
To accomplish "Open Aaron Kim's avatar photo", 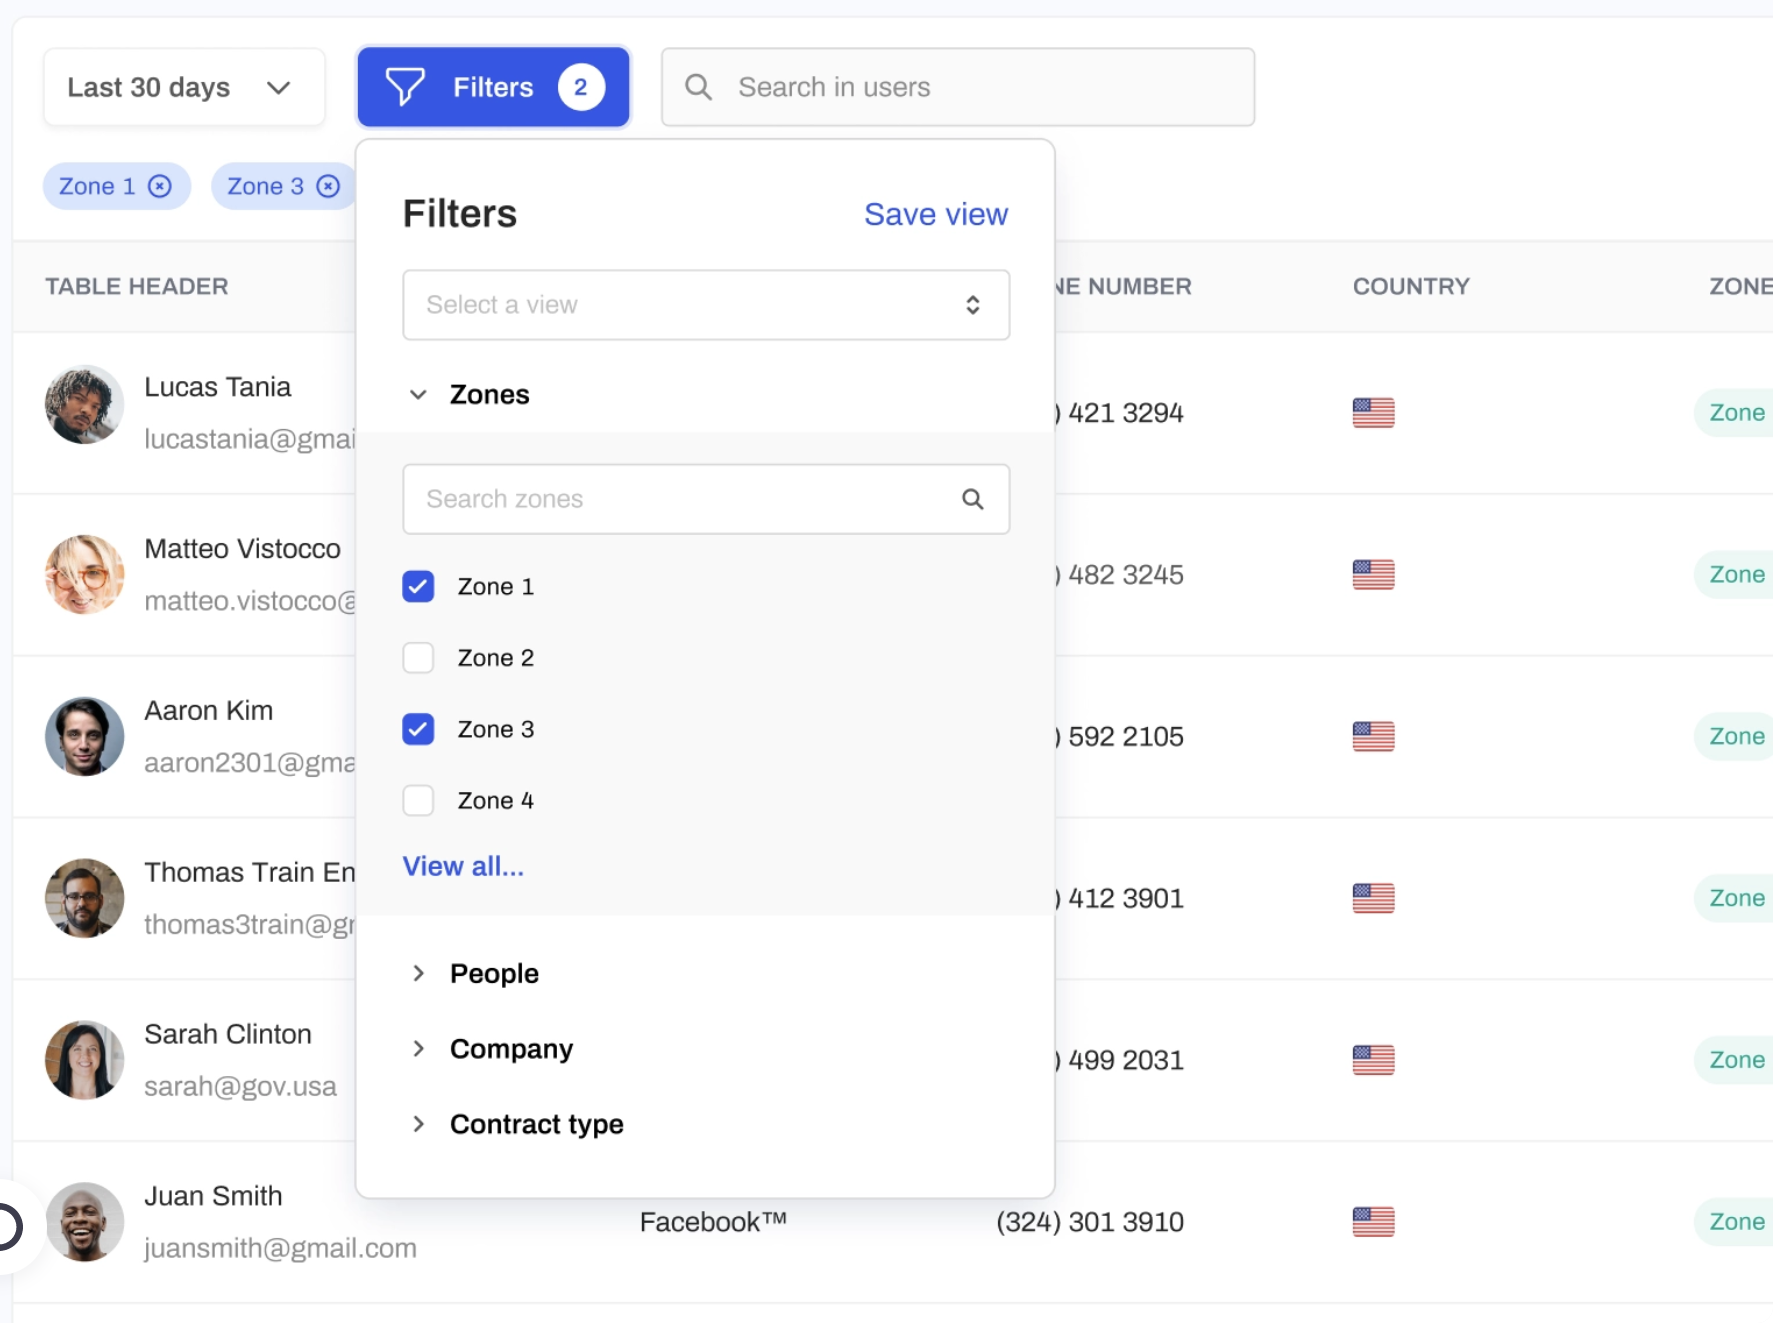I will 84,737.
